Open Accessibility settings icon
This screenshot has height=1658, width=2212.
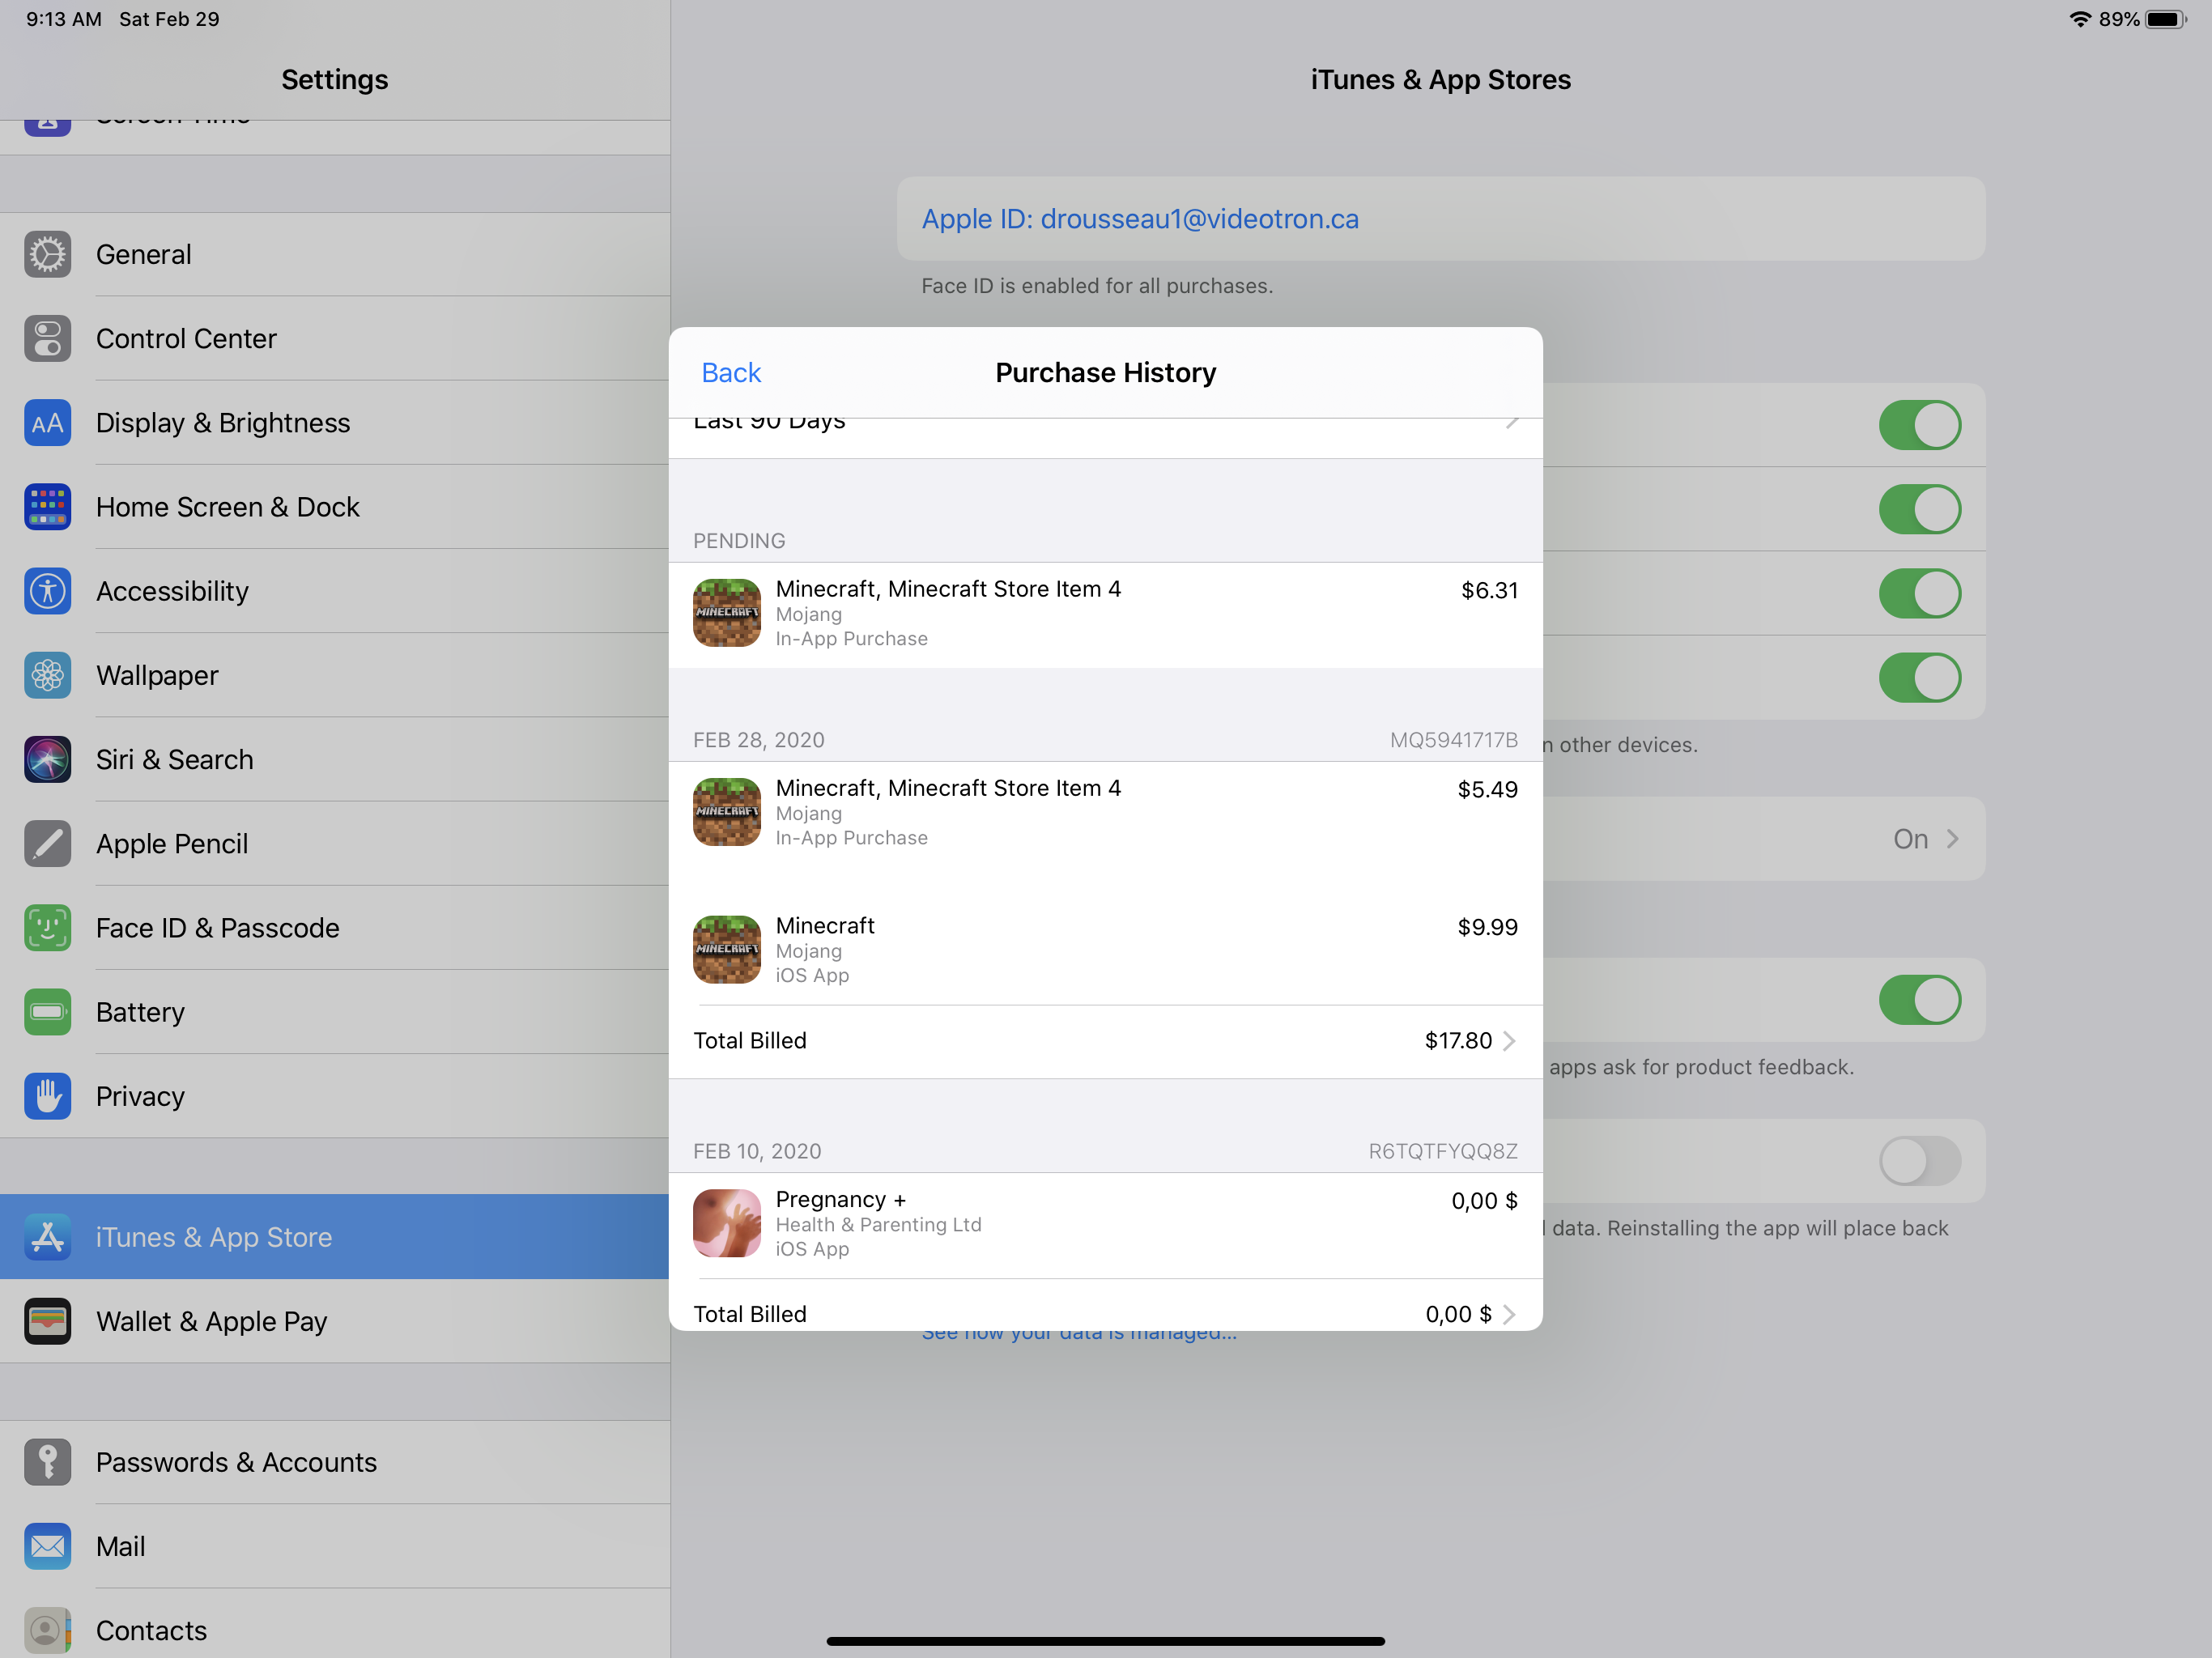47,591
